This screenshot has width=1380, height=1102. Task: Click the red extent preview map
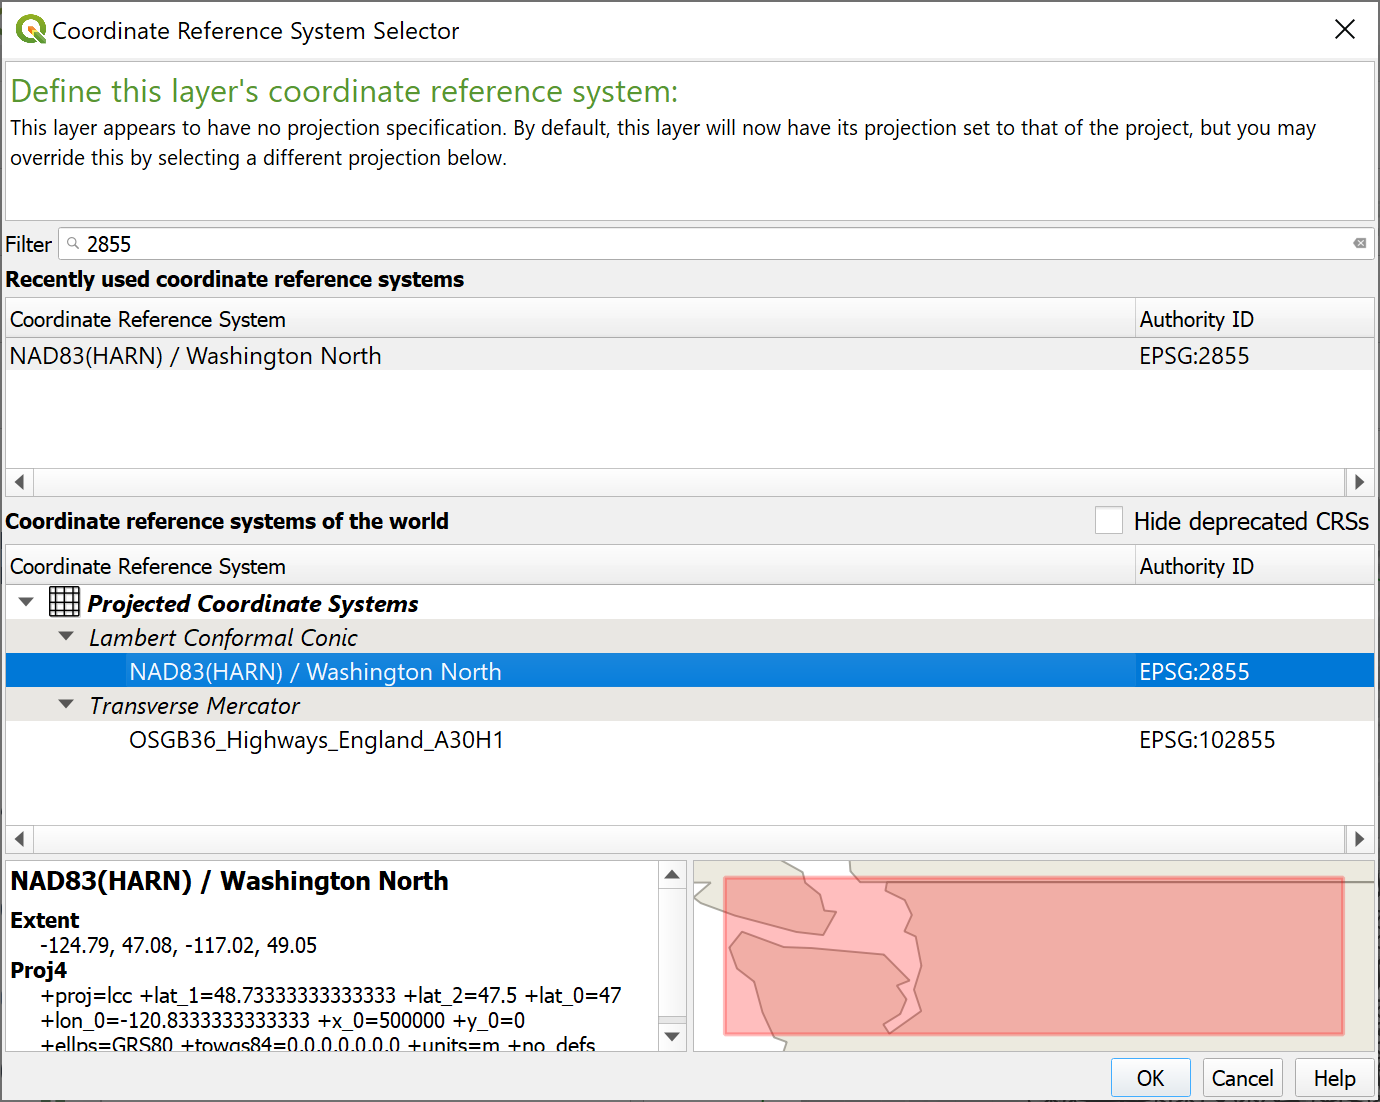pyautogui.click(x=1033, y=955)
